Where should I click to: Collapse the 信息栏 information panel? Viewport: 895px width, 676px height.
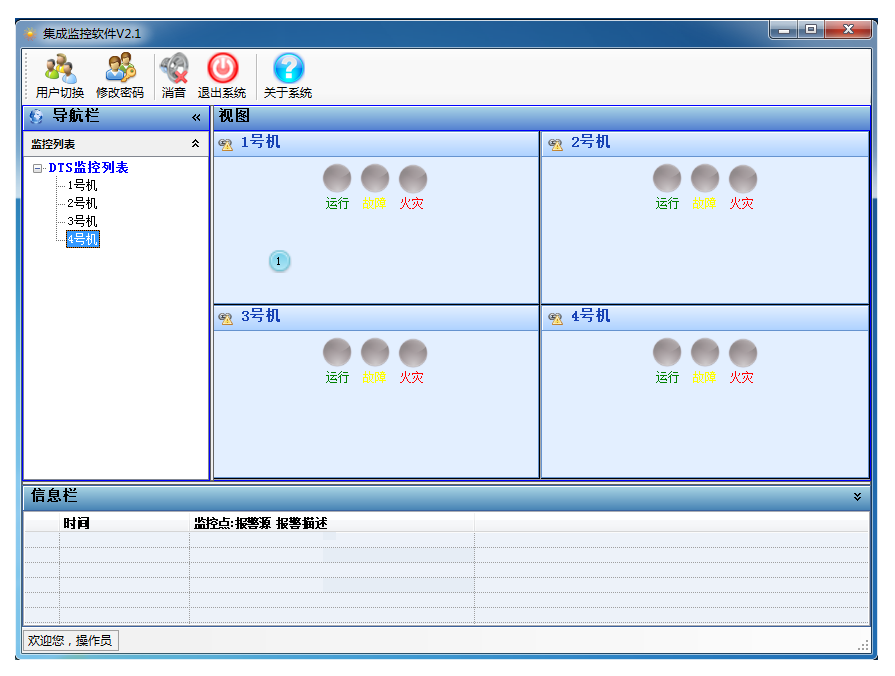click(x=857, y=496)
